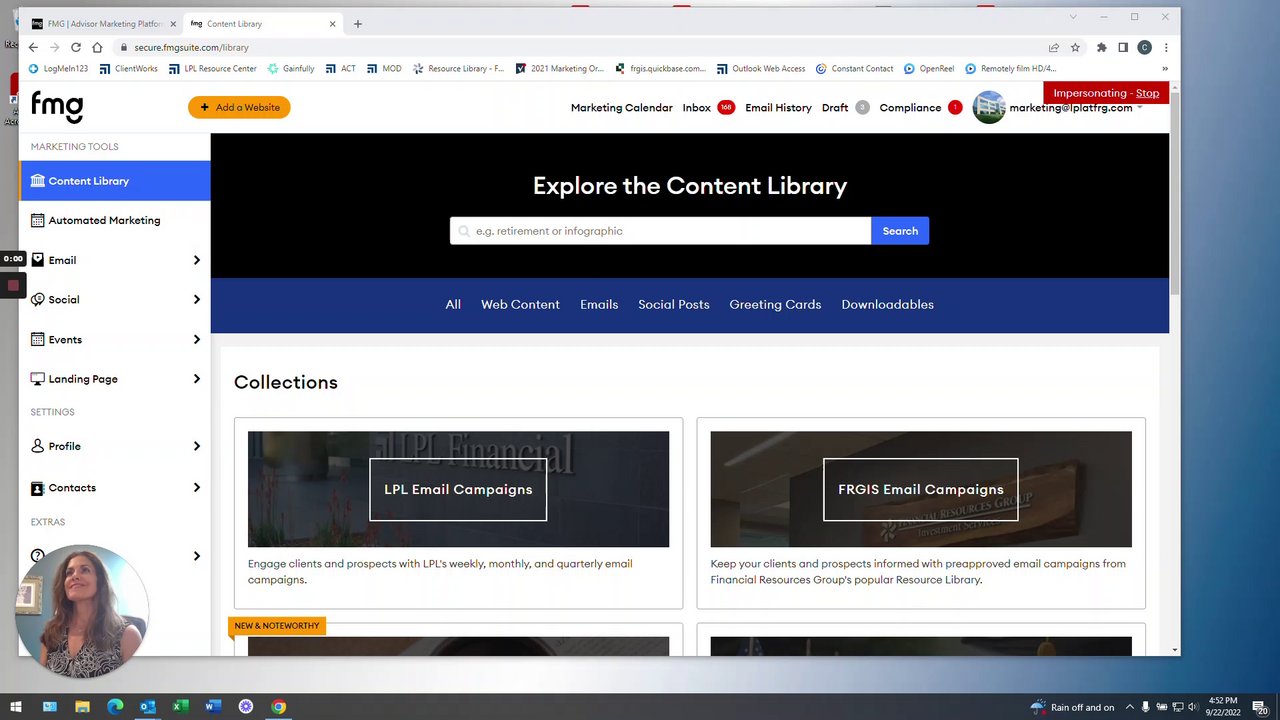Select the Downloadables tab
Viewport: 1280px width, 720px height.
(x=887, y=305)
